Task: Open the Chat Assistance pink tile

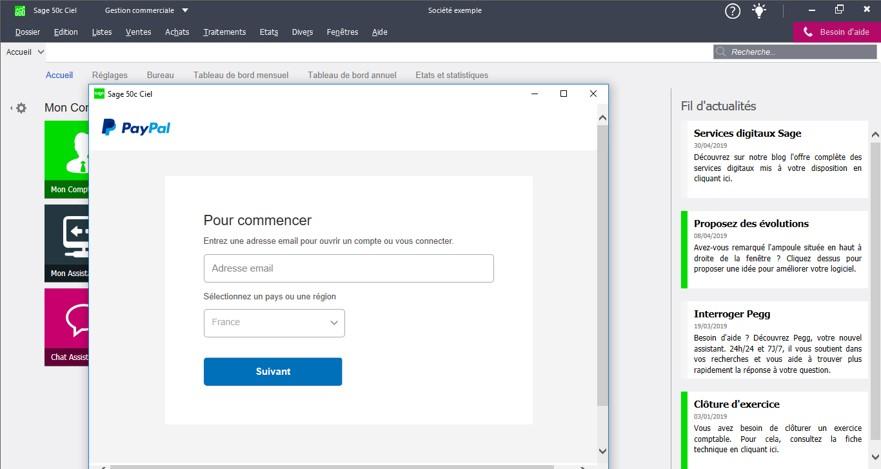Action: coord(66,327)
